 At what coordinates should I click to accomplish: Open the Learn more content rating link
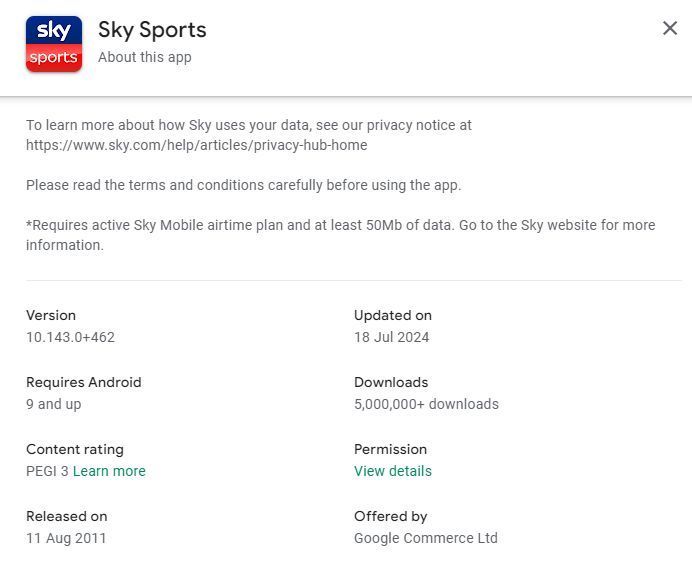click(109, 471)
